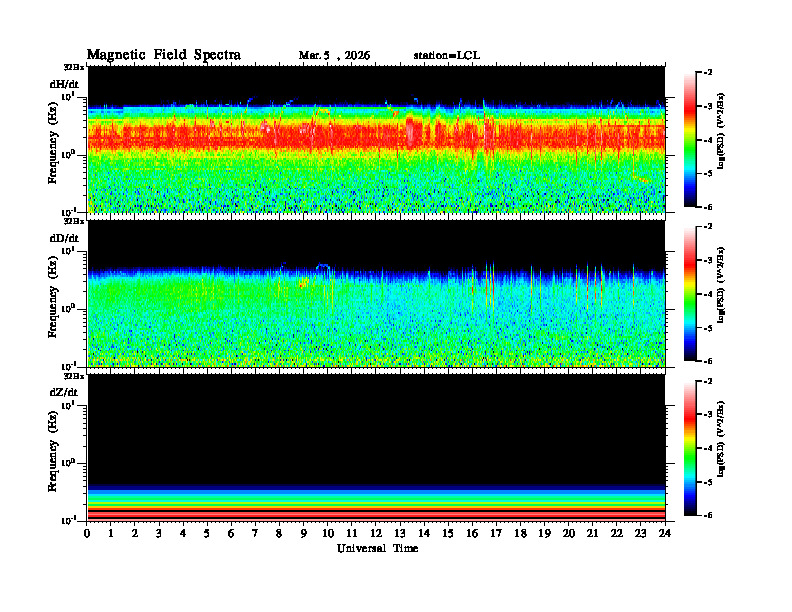Click the hour 17 tick label on the time axis
Screen dimensions: 792x612
pos(496,533)
